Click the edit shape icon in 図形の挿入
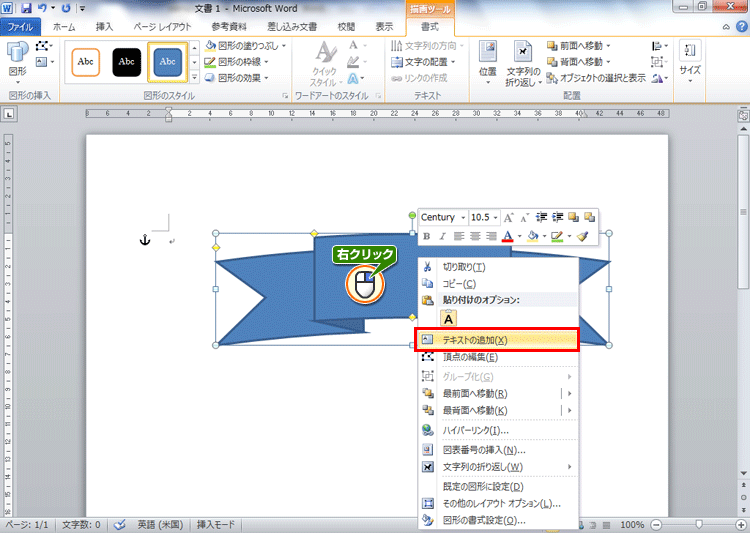 click(x=44, y=46)
